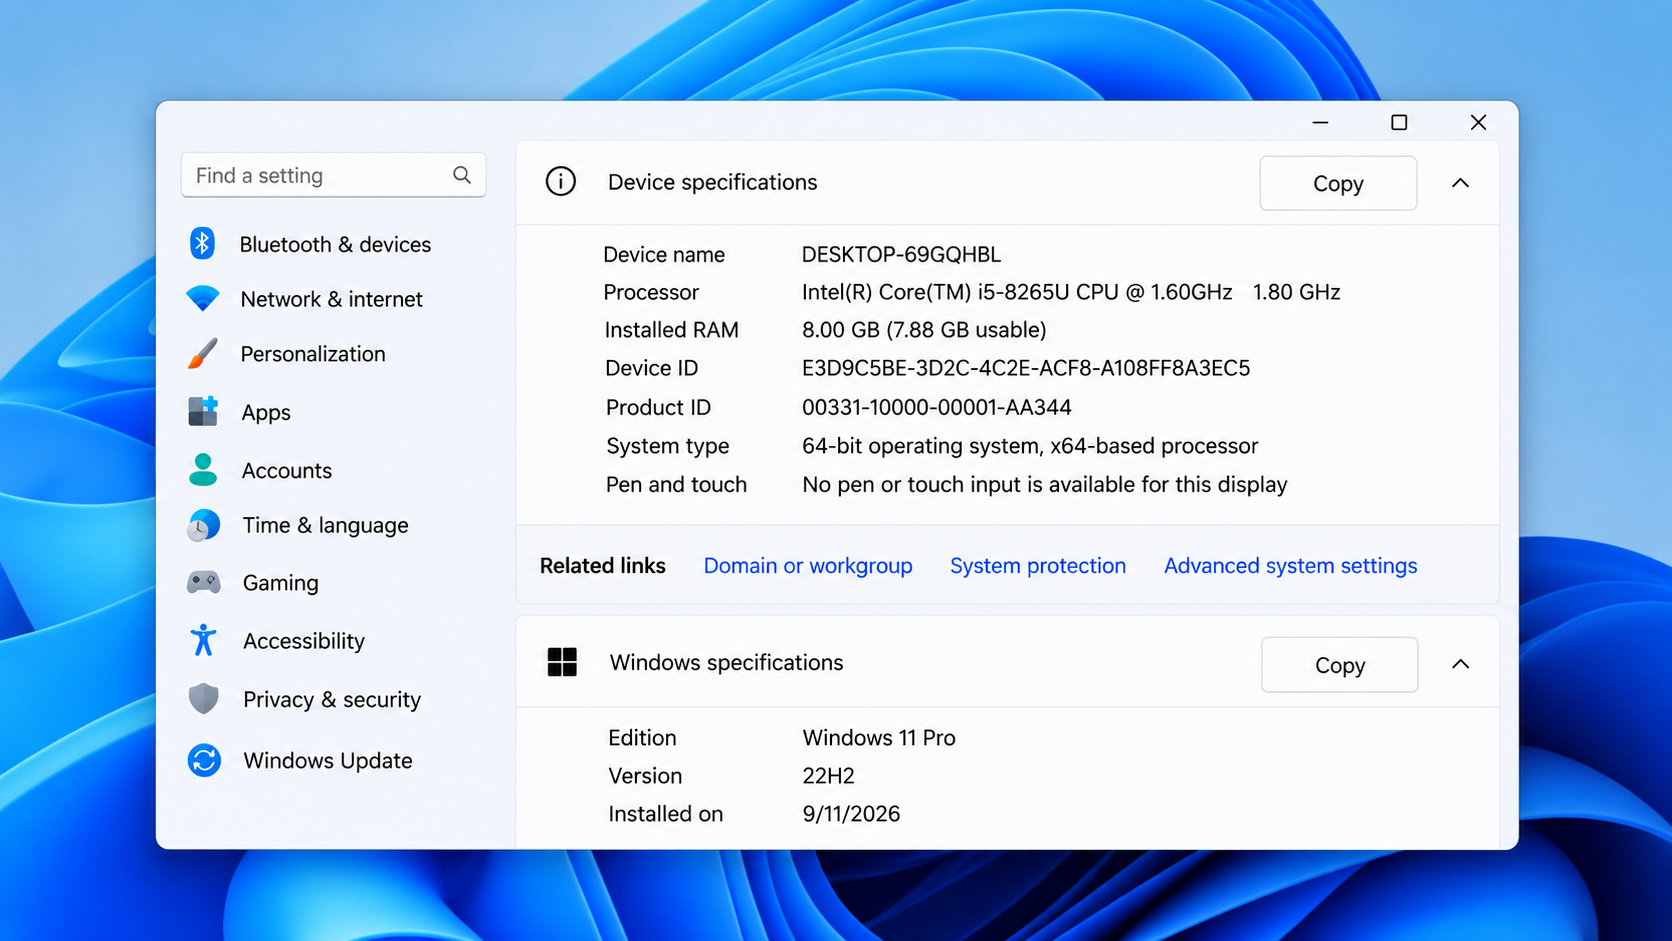
Task: Collapse the Device specifications section
Action: tap(1460, 183)
